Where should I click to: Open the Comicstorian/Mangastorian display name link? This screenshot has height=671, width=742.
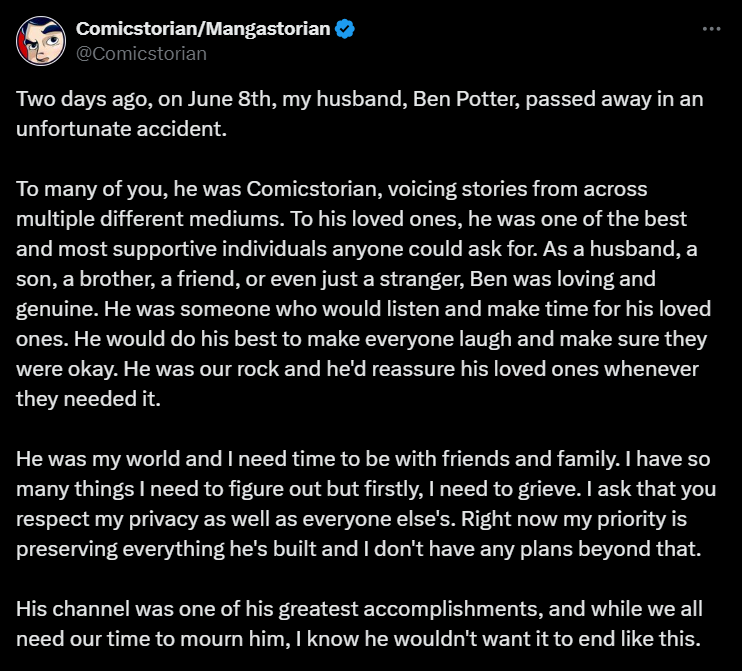point(203,29)
